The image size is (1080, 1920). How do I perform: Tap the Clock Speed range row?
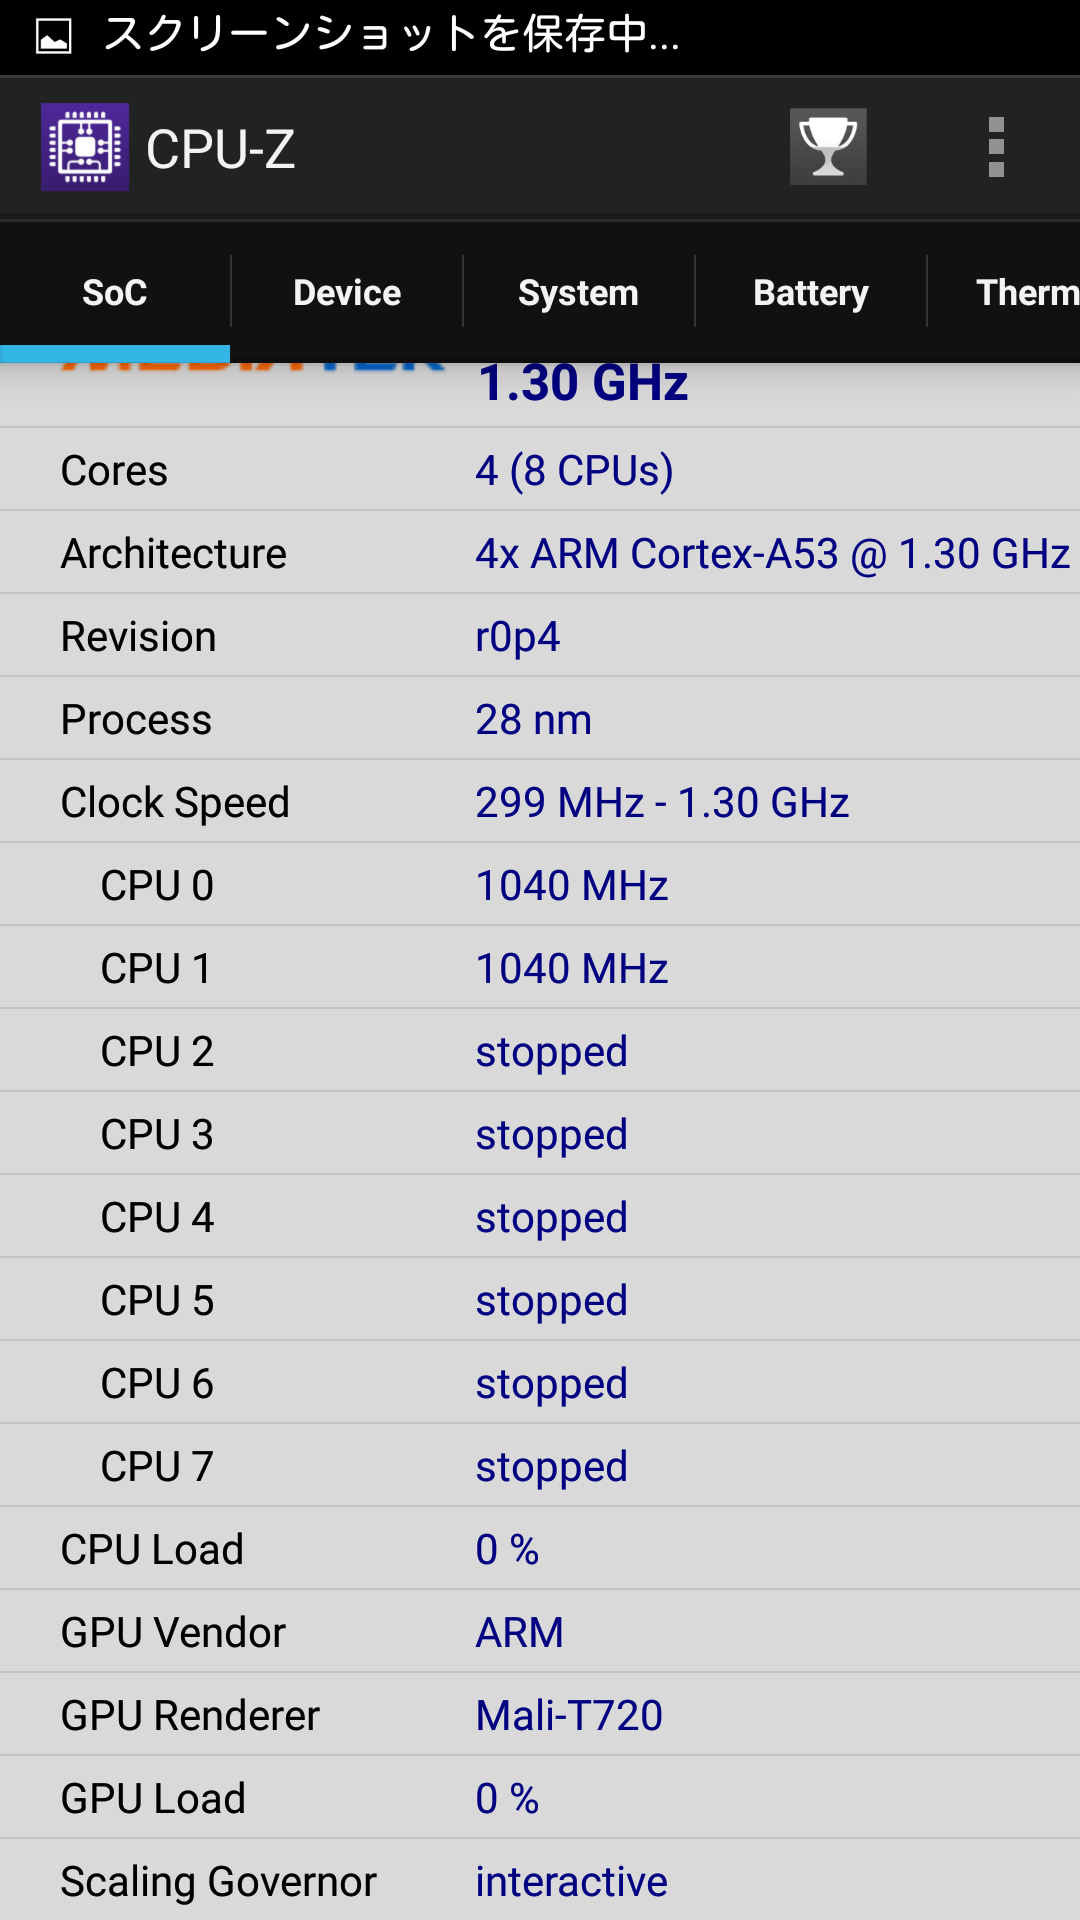[x=540, y=802]
